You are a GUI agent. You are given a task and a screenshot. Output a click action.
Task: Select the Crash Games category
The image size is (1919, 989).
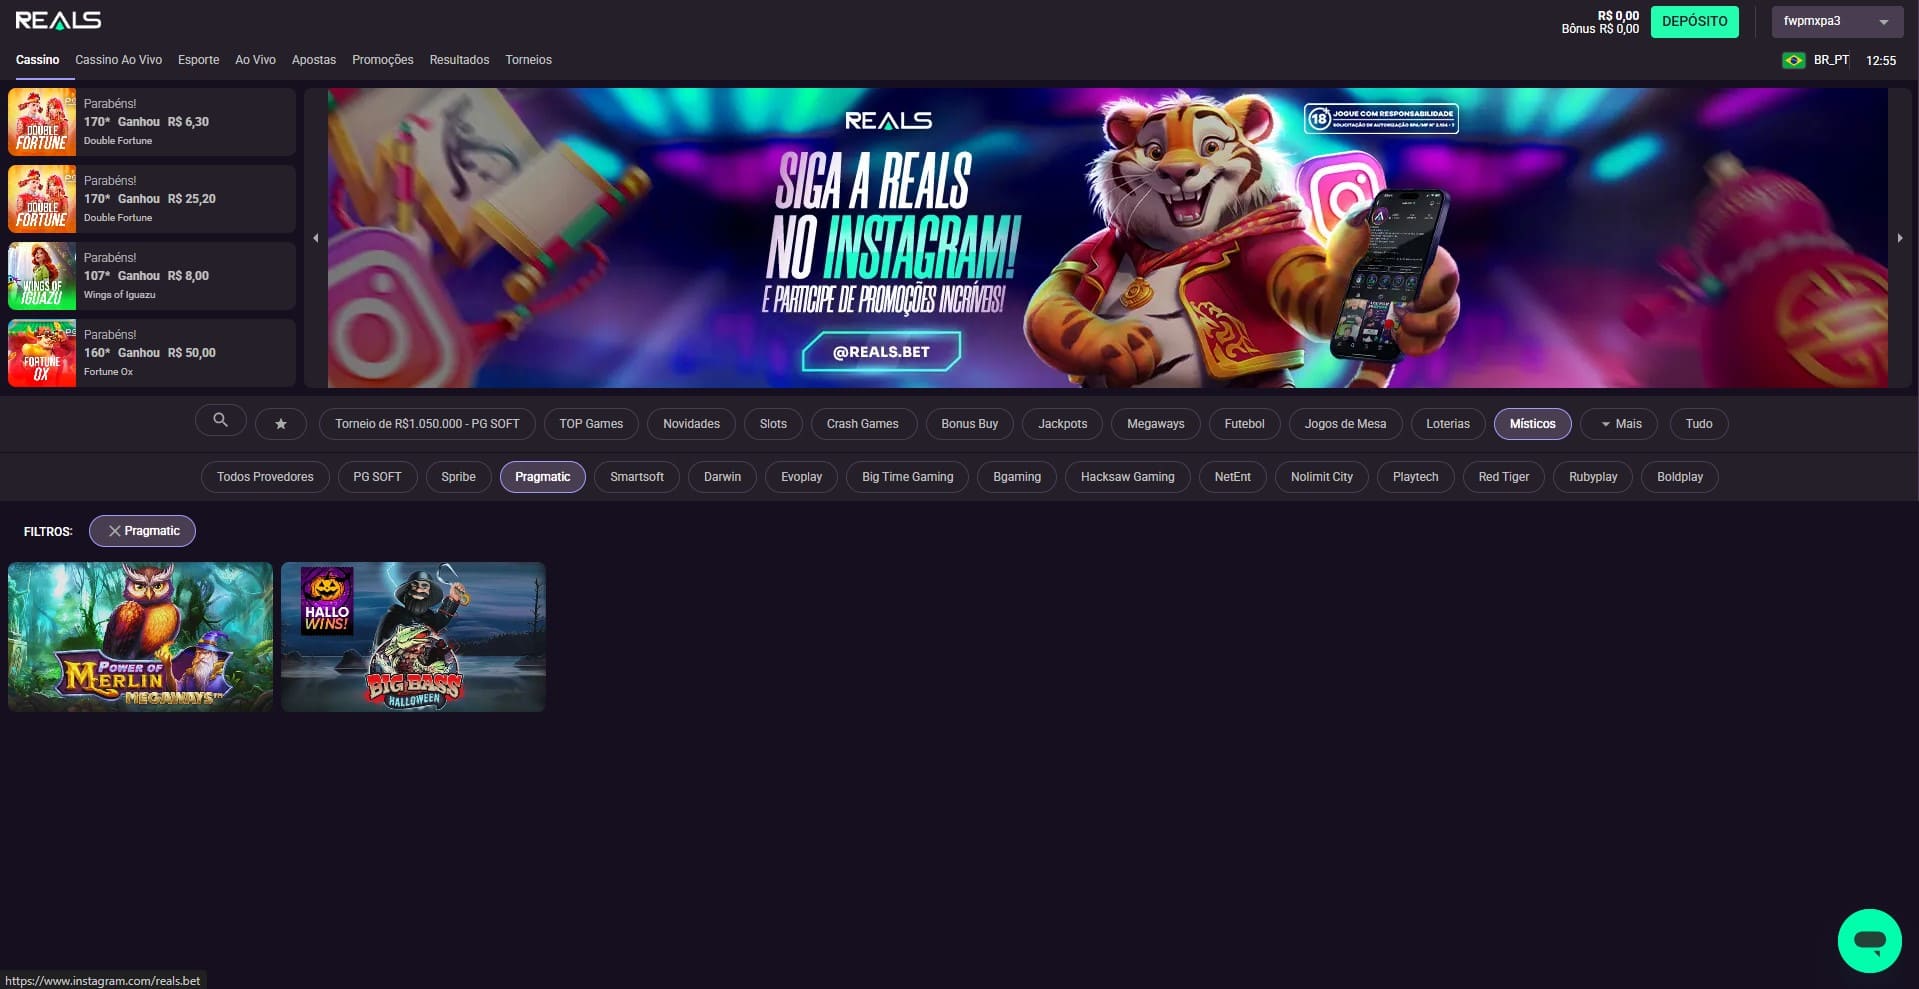pos(862,424)
